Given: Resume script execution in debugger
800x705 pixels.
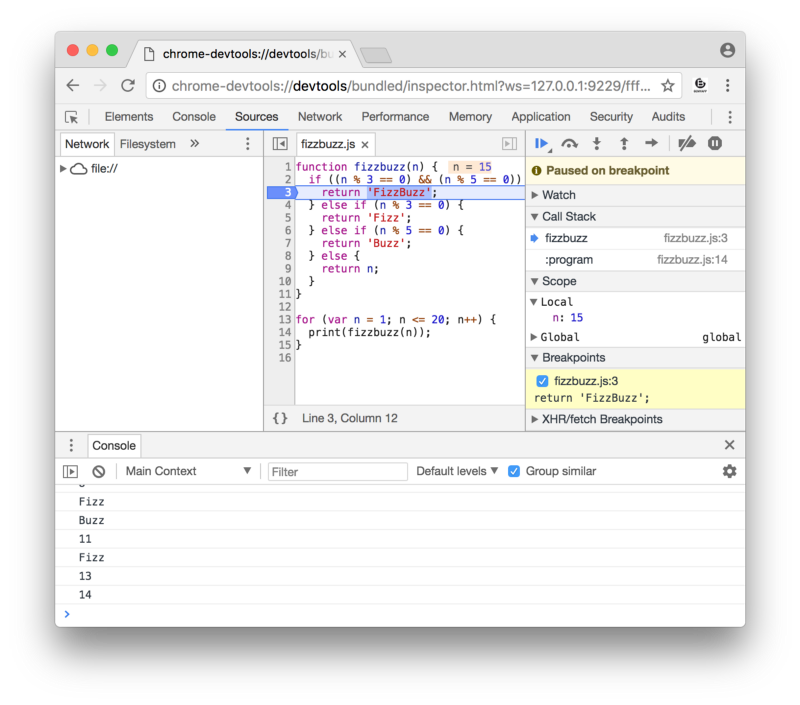Looking at the screenshot, I should click(541, 144).
